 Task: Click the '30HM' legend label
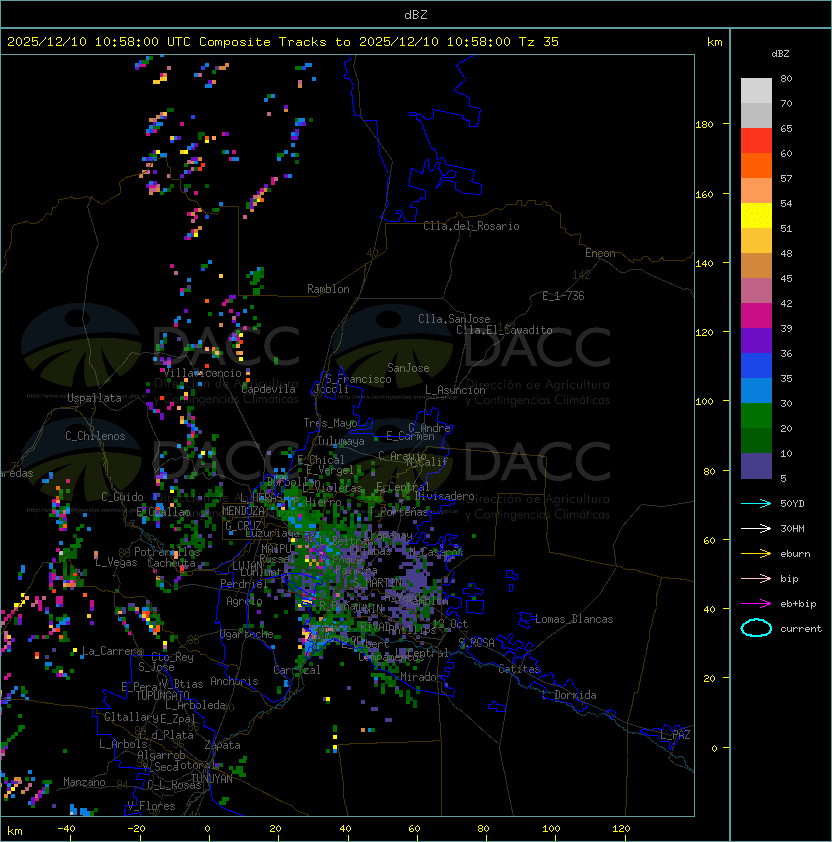pos(792,528)
